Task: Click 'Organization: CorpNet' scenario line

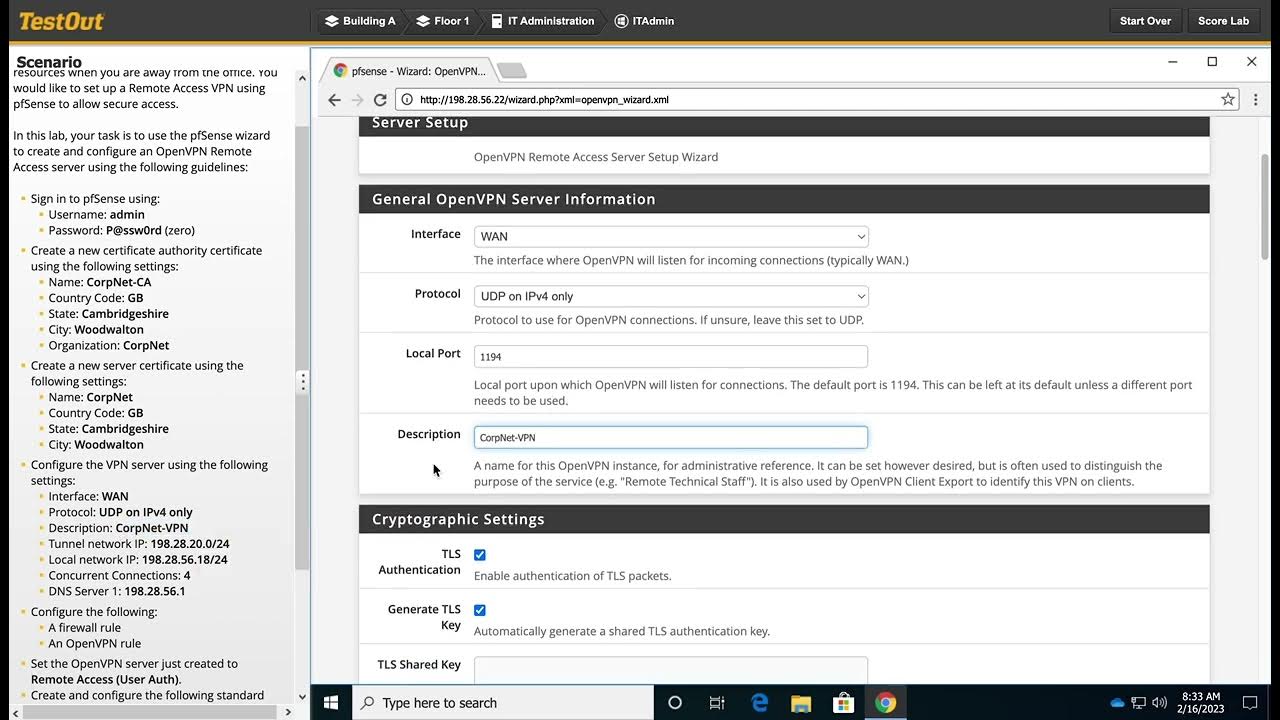Action: (109, 346)
